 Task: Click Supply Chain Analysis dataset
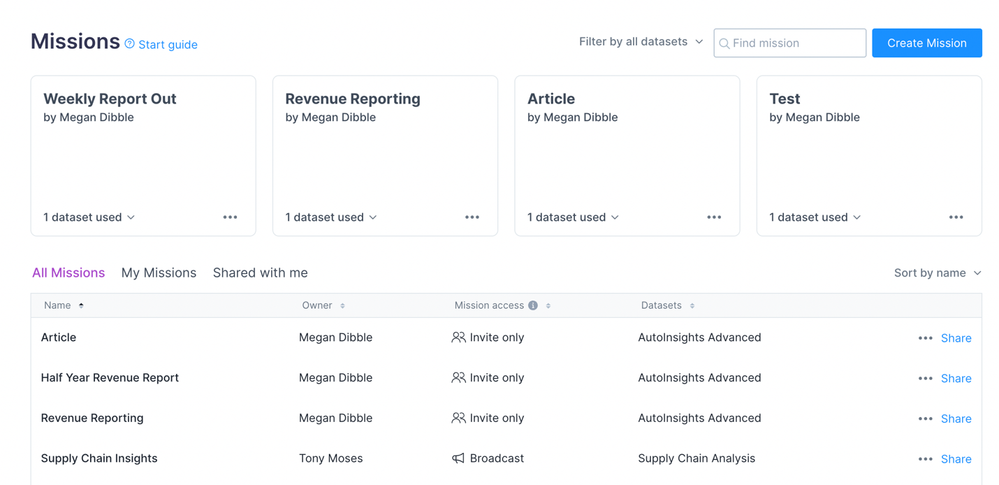696,458
